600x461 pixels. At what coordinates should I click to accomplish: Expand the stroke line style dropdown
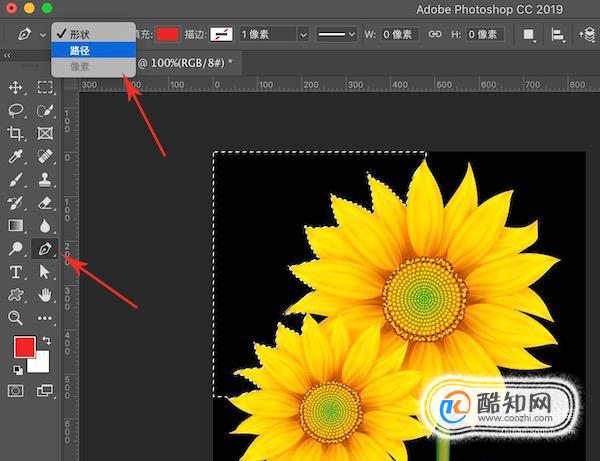(x=336, y=34)
